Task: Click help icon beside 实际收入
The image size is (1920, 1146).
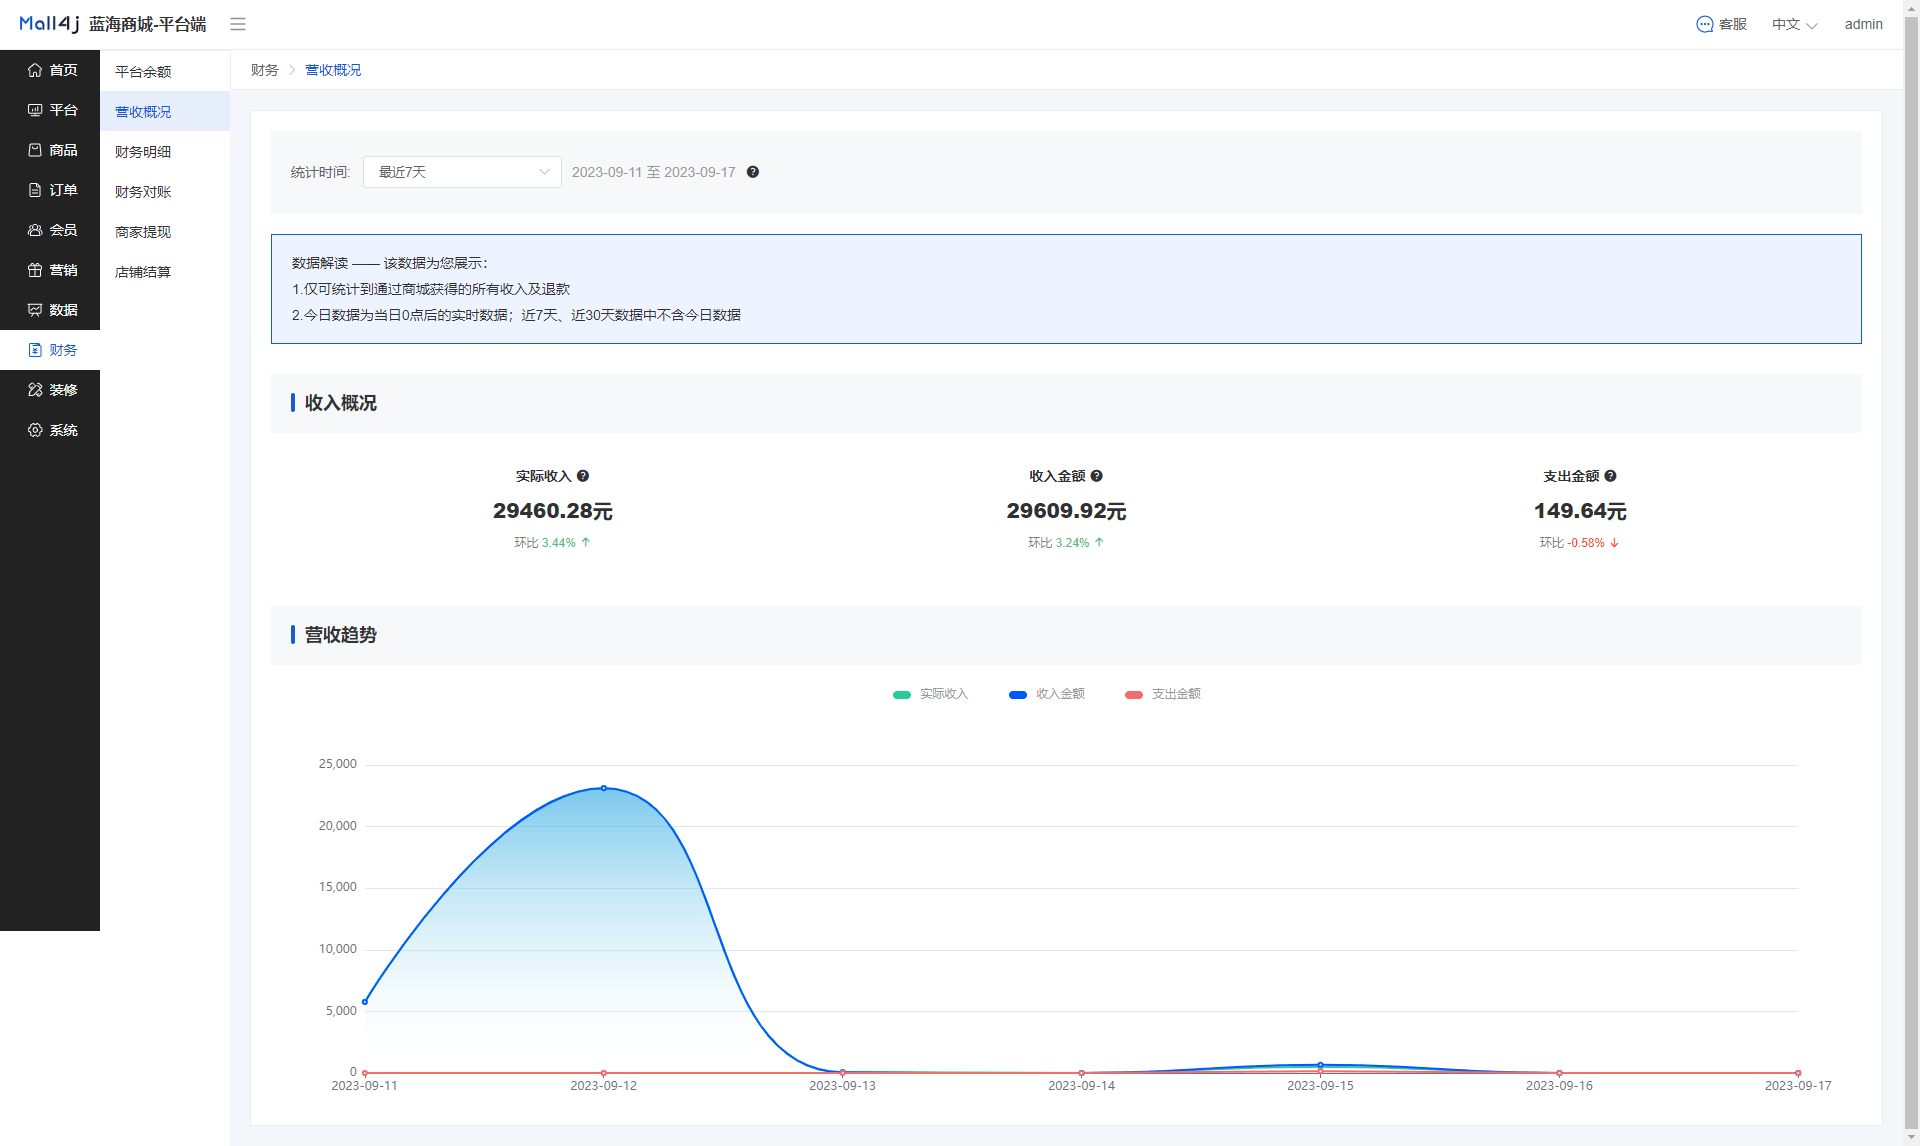Action: coord(583,476)
